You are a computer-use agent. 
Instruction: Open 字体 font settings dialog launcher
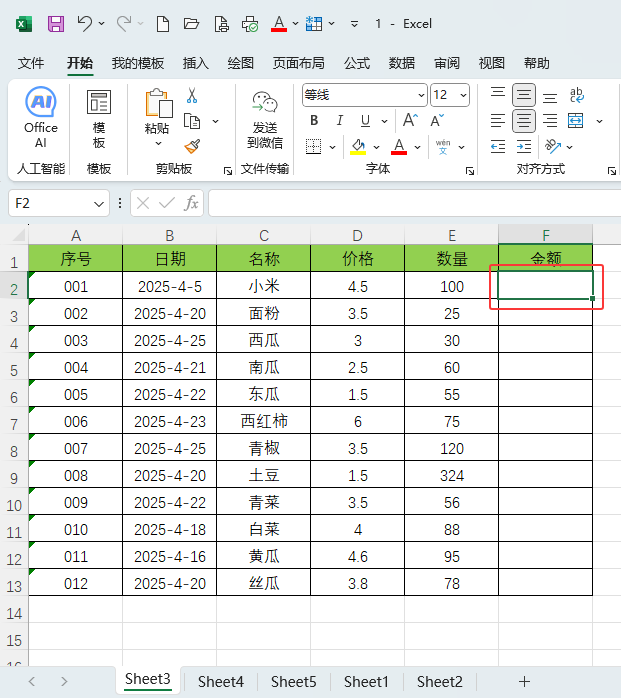tap(470, 171)
